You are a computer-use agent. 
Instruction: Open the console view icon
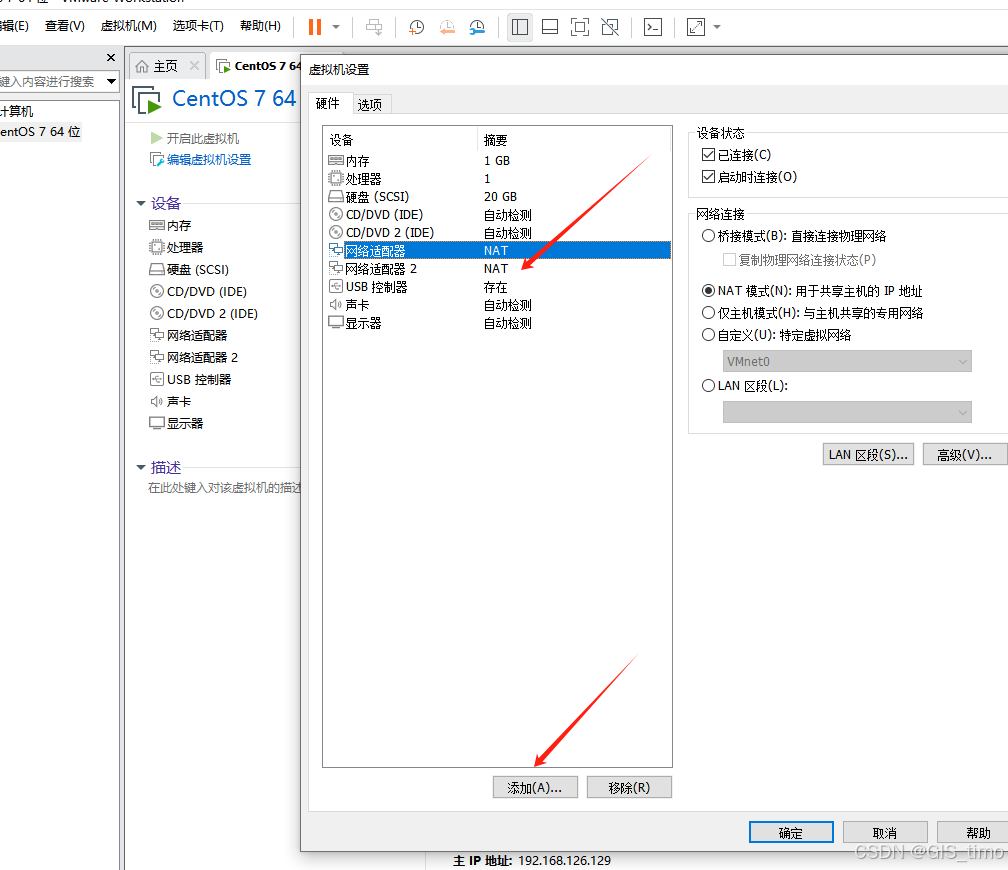coord(652,27)
